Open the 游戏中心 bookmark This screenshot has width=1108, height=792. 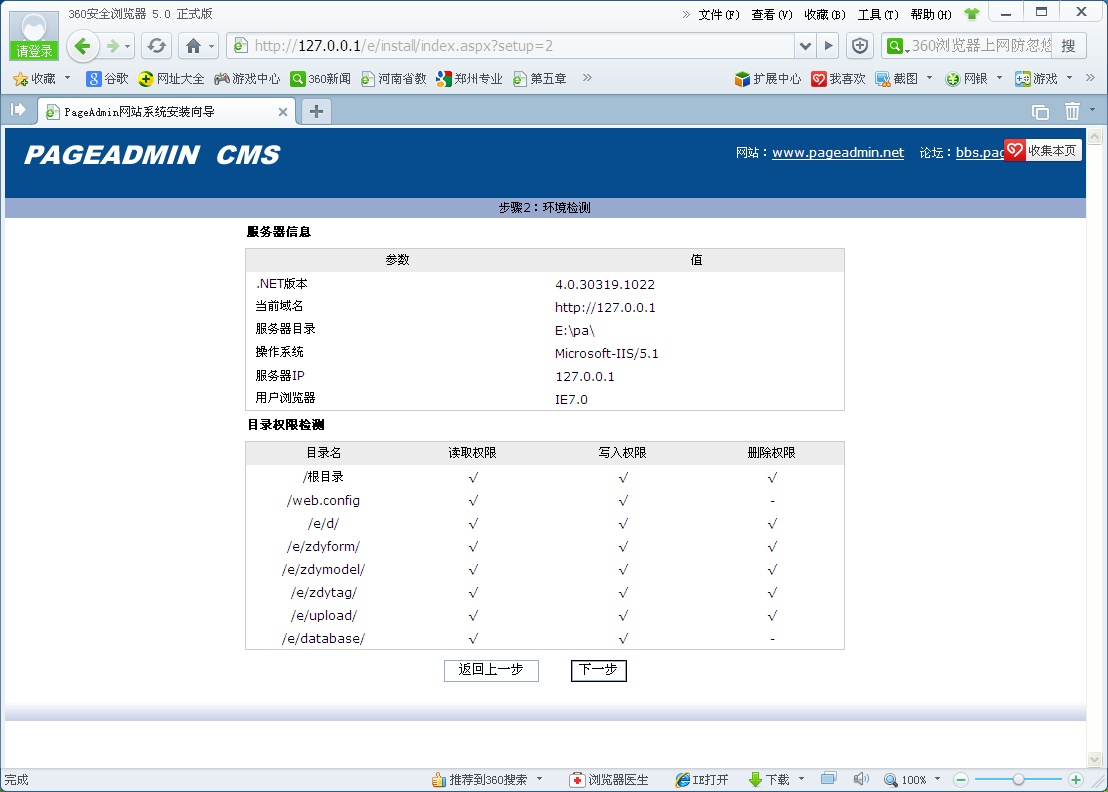[x=247, y=78]
